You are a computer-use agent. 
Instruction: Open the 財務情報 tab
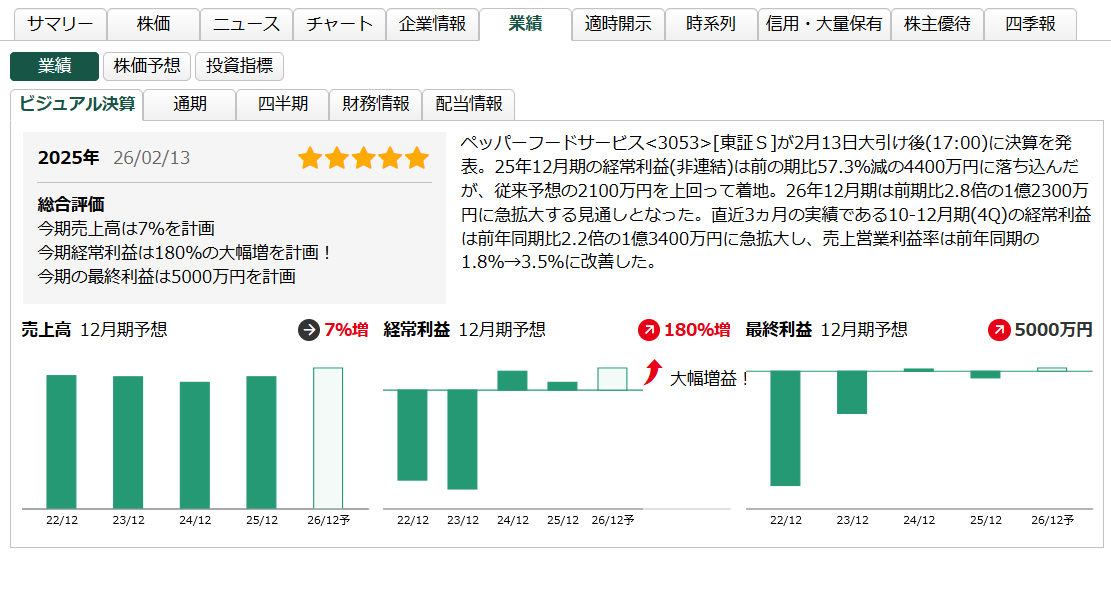click(375, 104)
